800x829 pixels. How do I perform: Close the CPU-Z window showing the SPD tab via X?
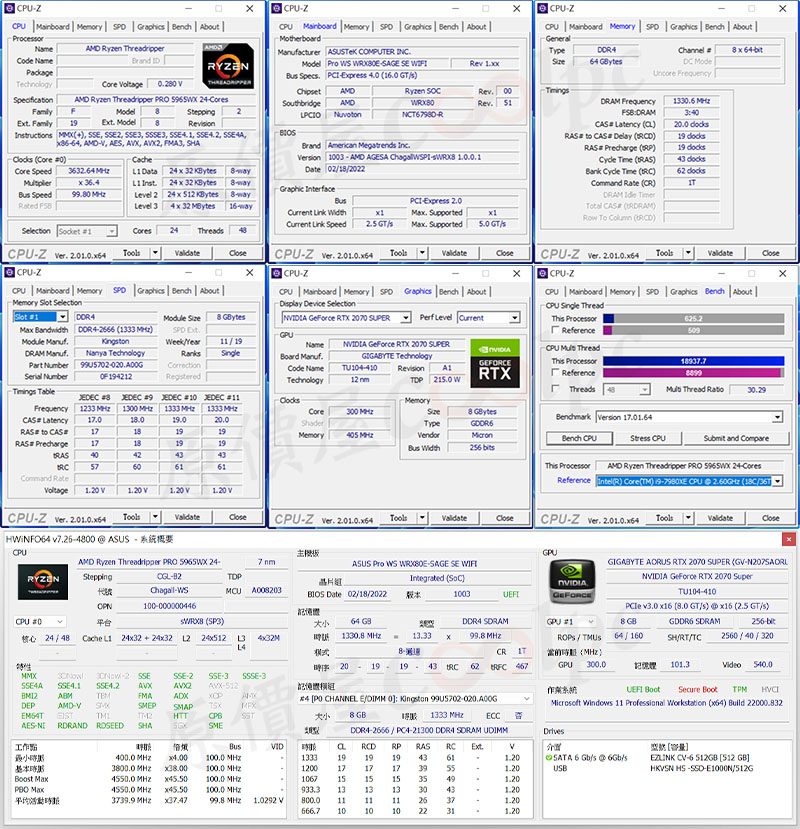[250, 272]
